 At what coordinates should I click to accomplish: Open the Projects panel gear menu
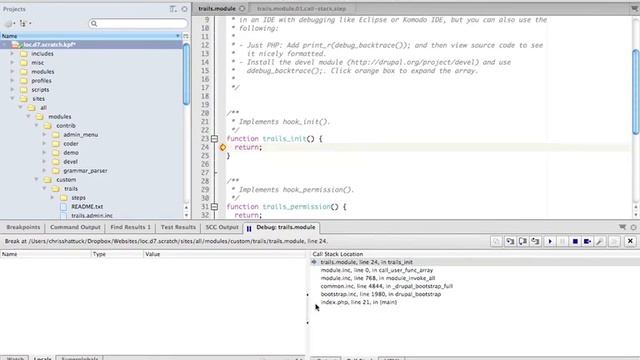tap(184, 9)
